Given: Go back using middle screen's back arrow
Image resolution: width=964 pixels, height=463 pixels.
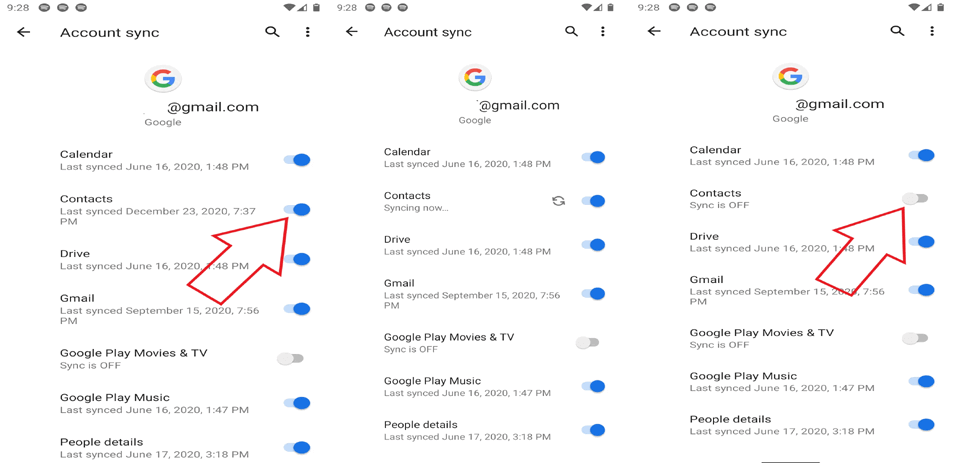Looking at the screenshot, I should point(352,31).
